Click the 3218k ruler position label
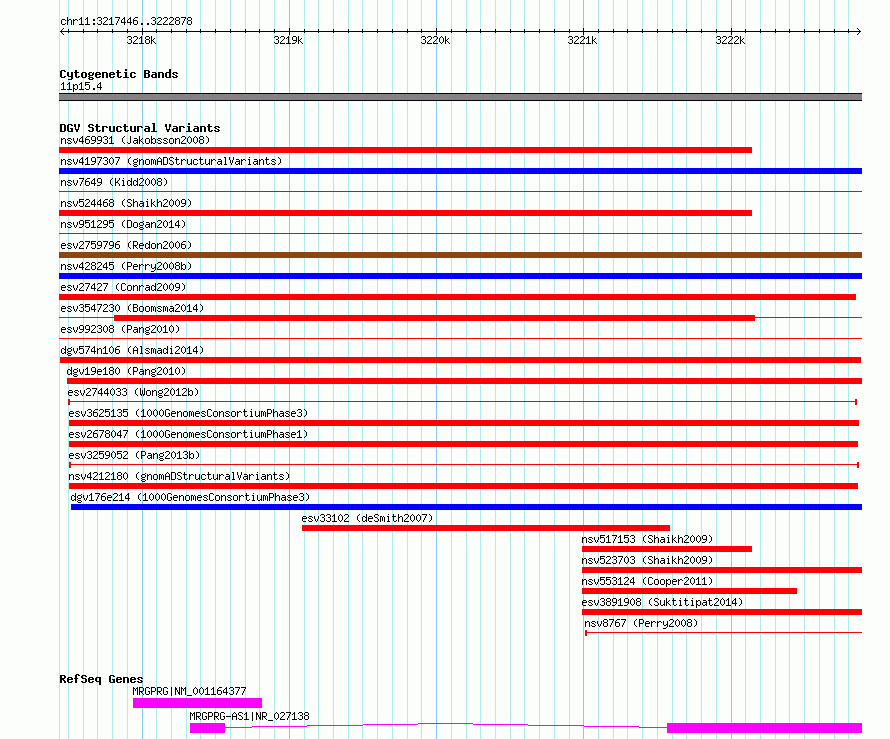Image resolution: width=890 pixels, height=739 pixels. tap(141, 40)
